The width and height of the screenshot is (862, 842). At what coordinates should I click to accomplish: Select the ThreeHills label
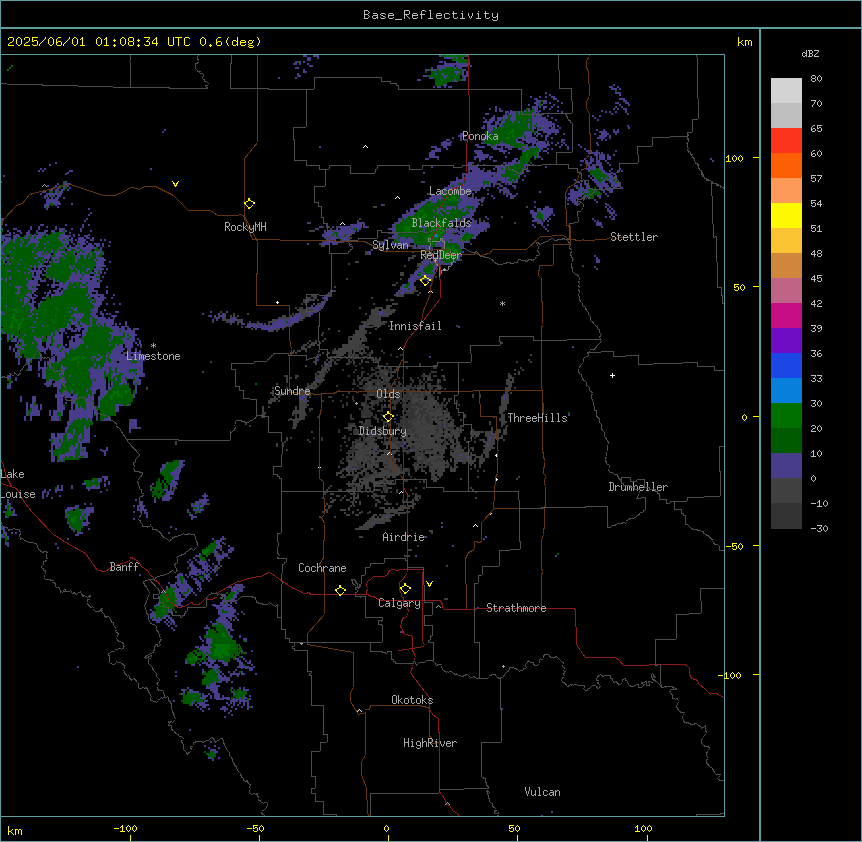pyautogui.click(x=537, y=418)
